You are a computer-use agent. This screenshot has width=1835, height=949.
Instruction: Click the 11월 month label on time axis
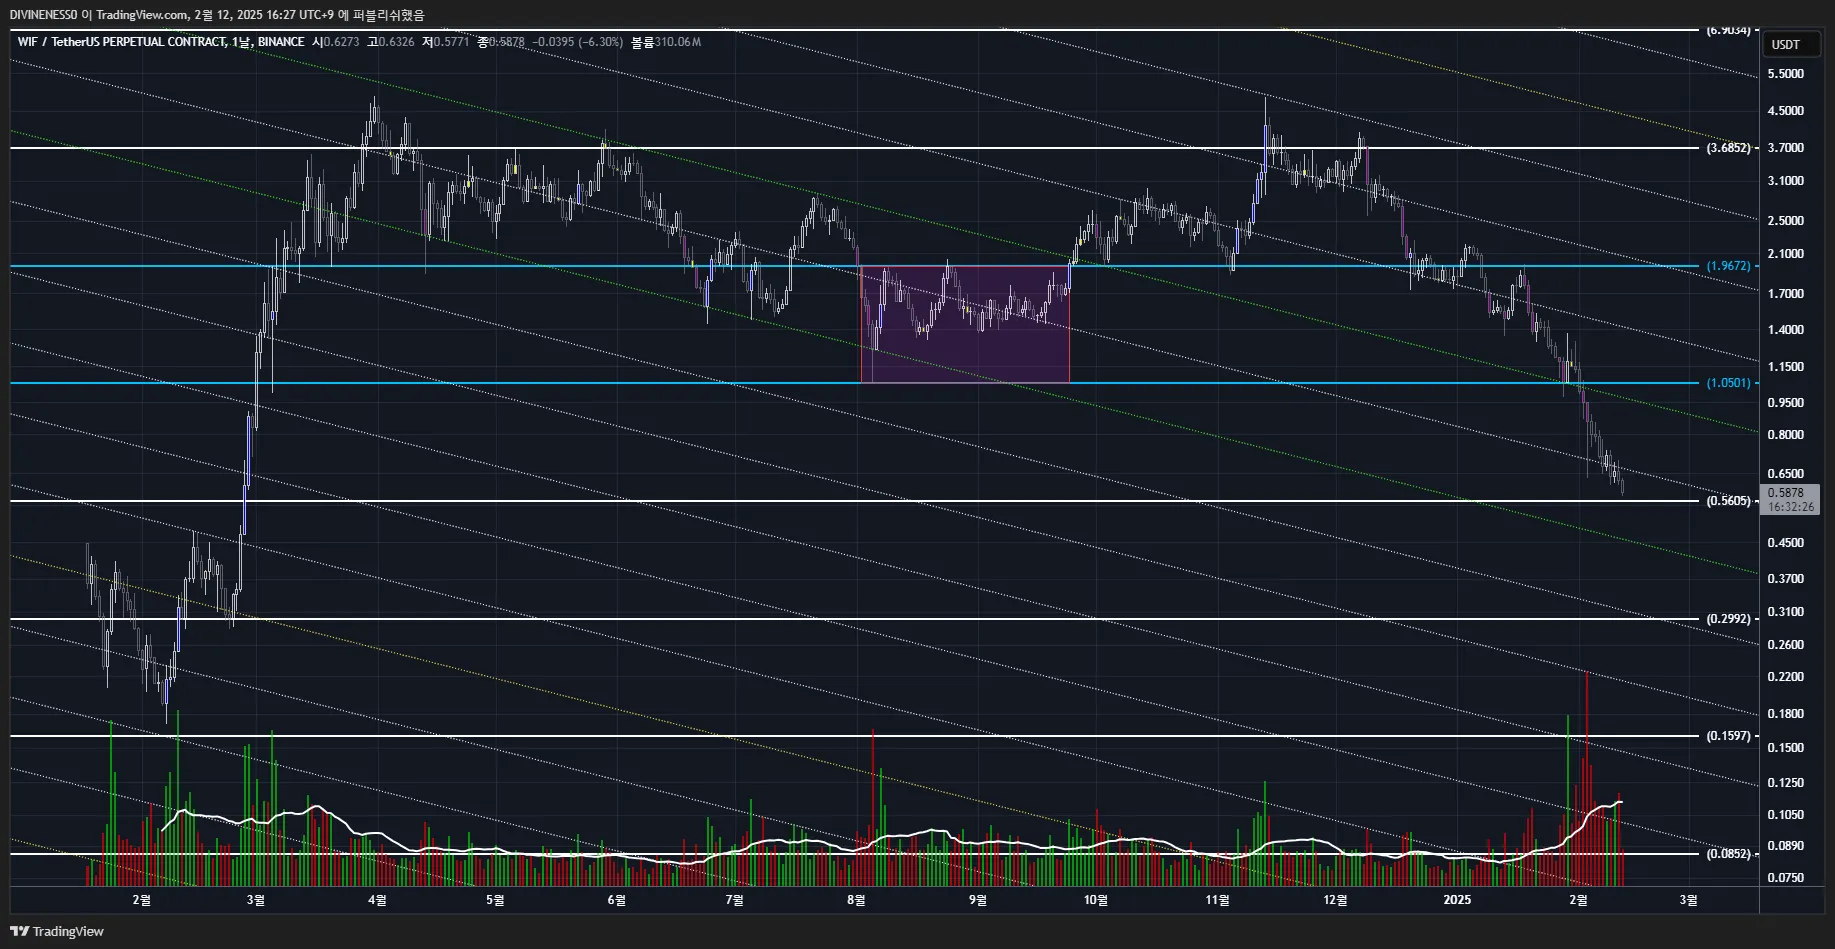click(1217, 900)
